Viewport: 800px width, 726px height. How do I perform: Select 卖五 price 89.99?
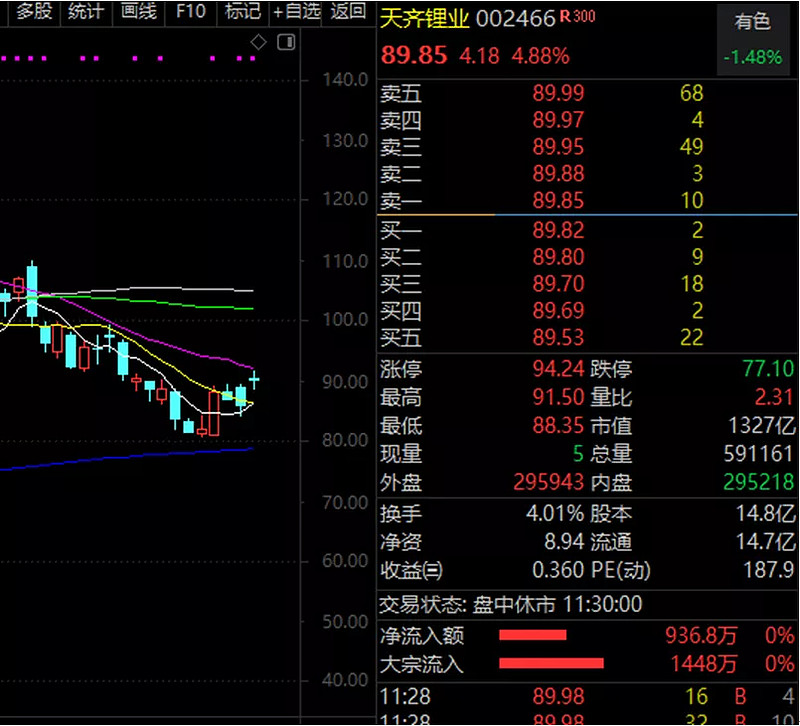558,93
